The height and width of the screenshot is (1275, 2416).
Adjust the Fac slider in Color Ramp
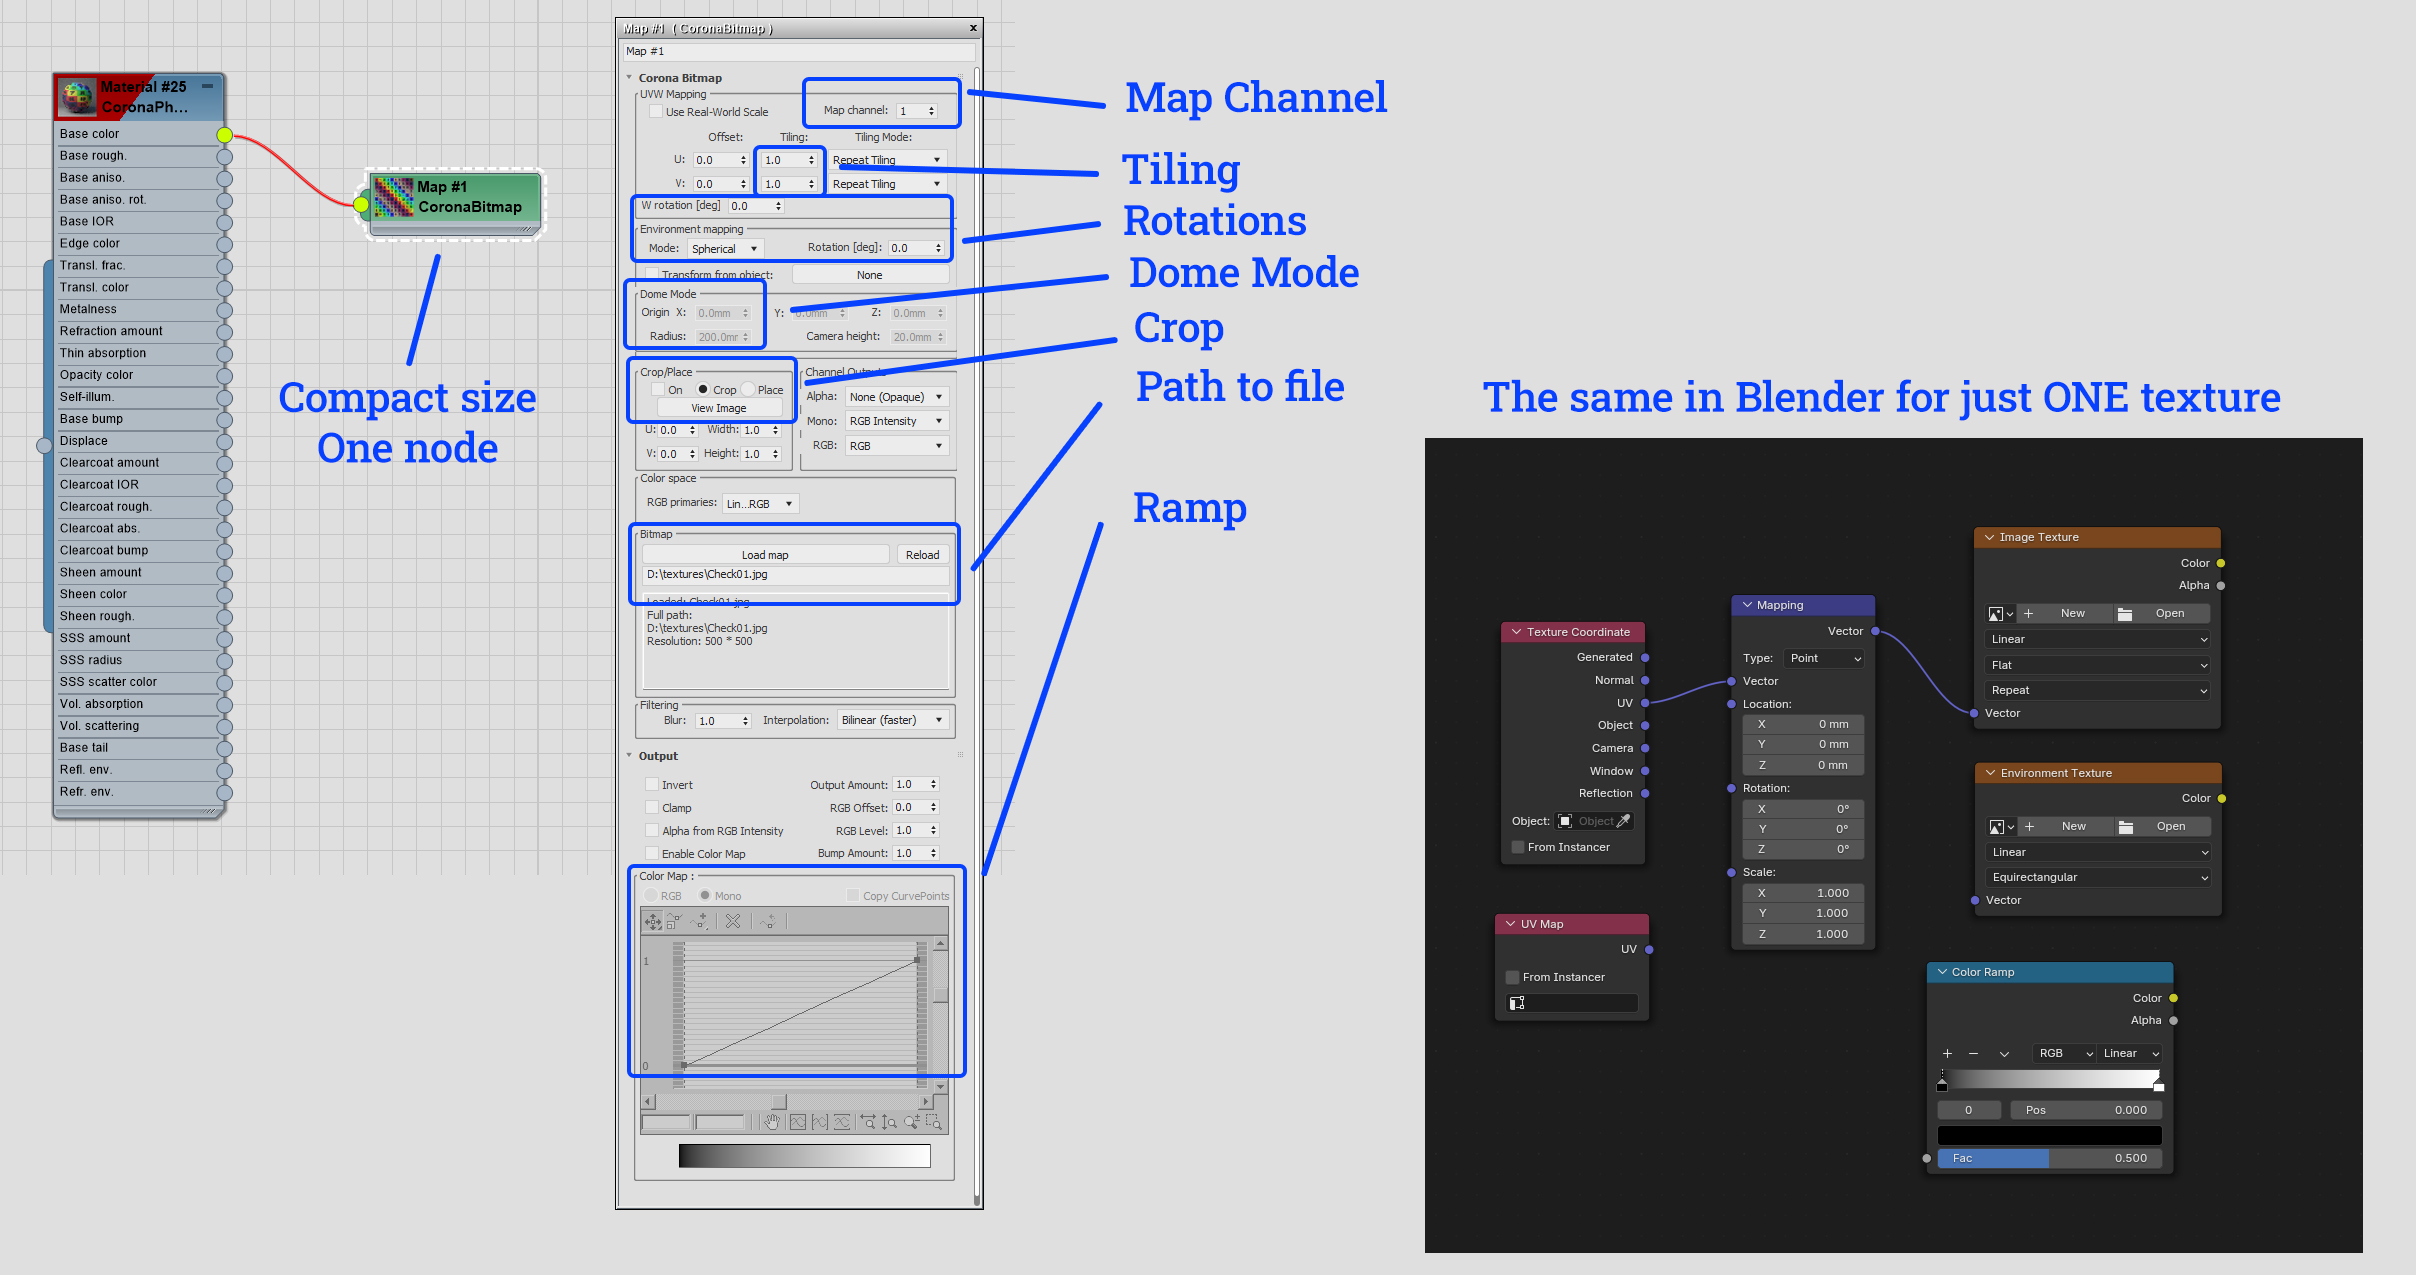pos(2049,1158)
